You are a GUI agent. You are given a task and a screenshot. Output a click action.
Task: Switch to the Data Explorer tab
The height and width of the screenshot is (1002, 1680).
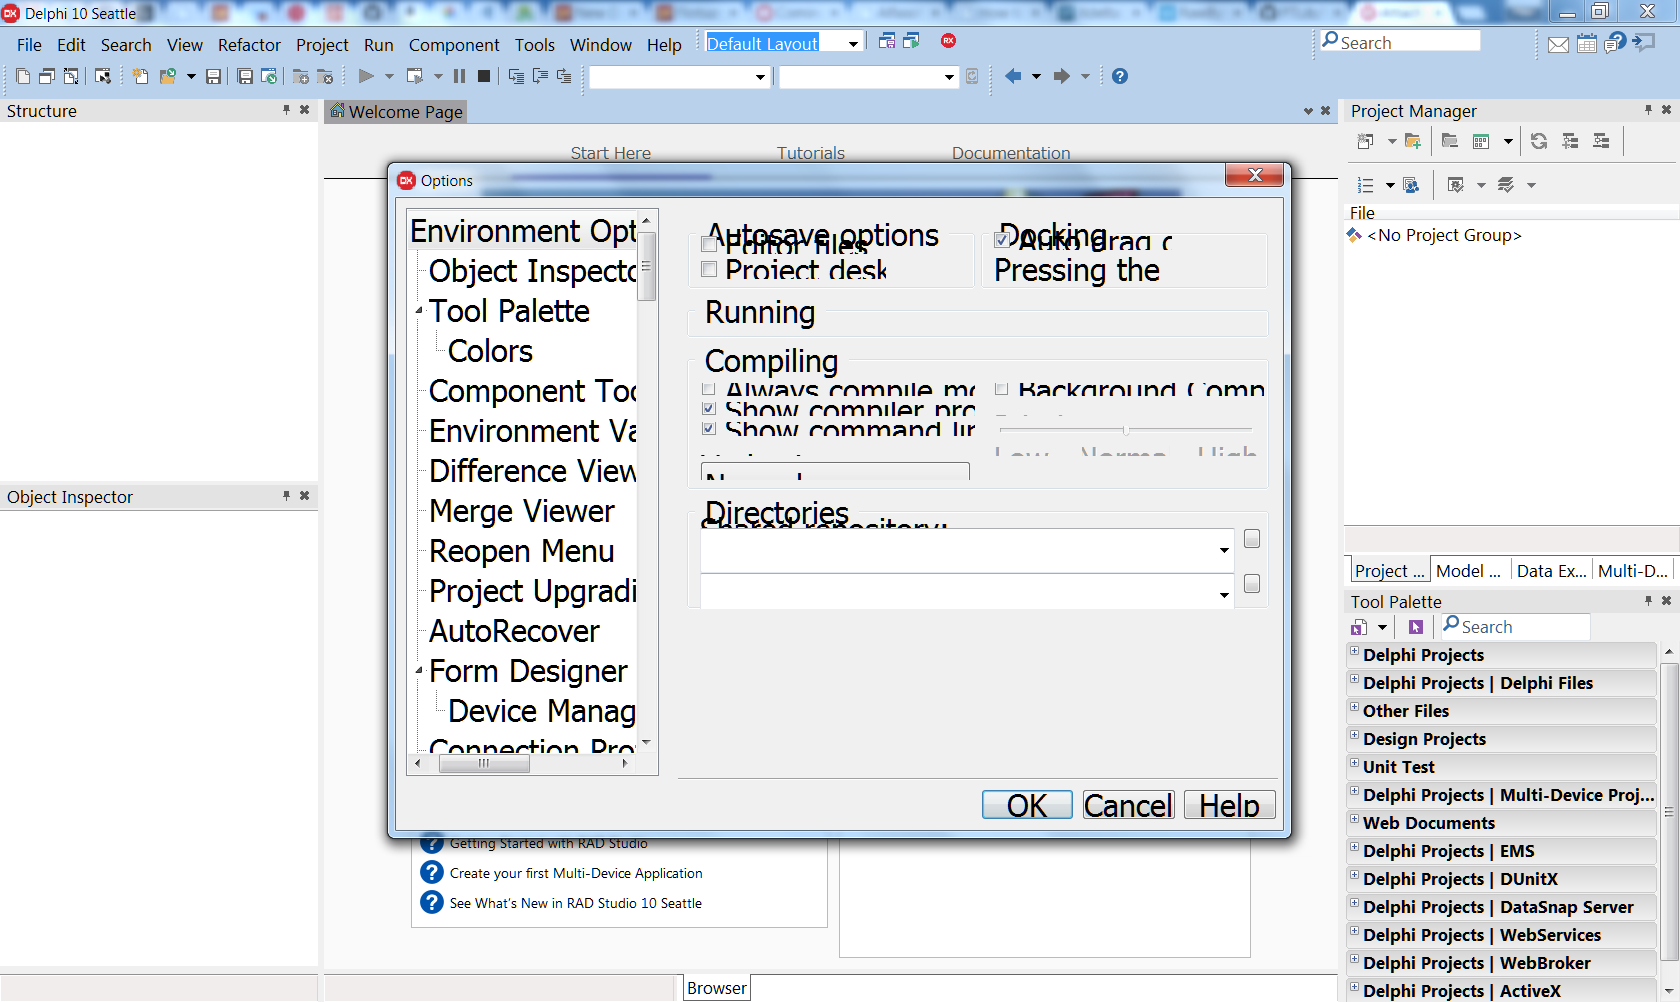1550,571
